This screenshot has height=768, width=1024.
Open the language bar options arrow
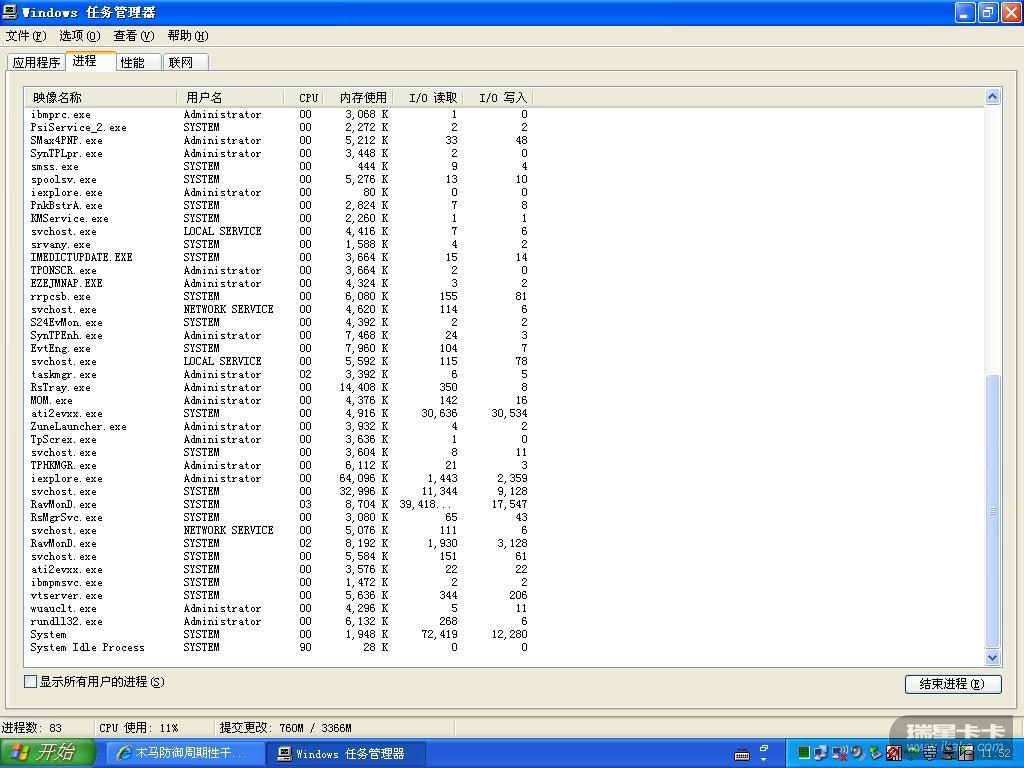tap(763, 760)
